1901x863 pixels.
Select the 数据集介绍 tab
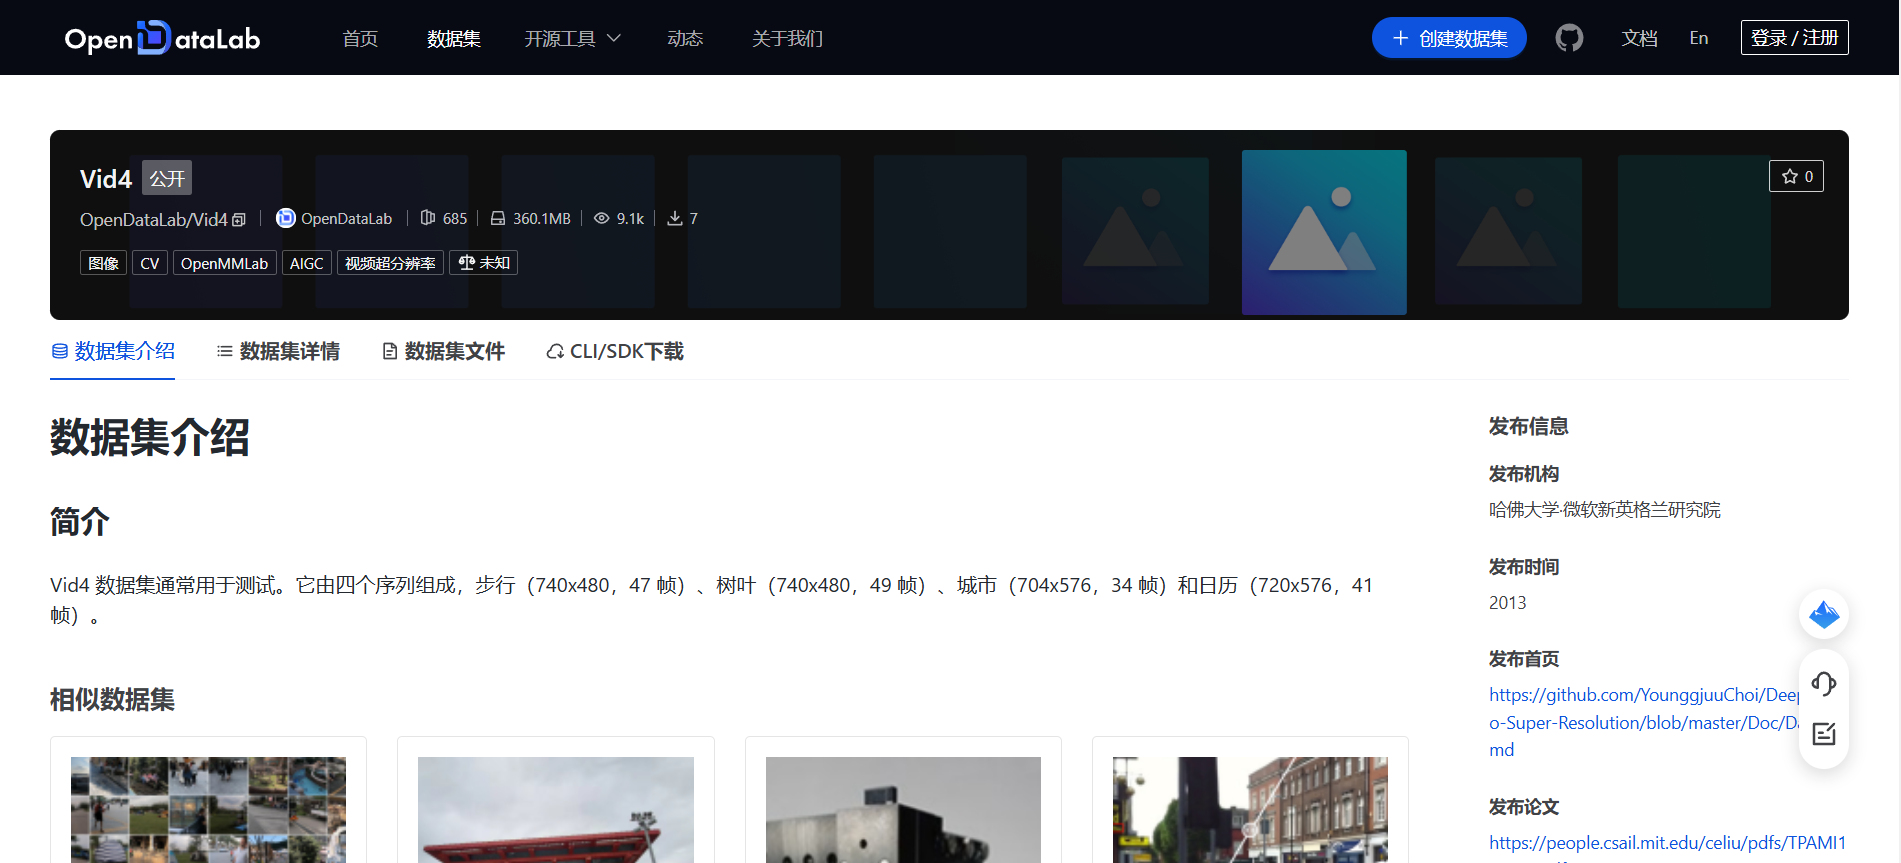tap(113, 351)
